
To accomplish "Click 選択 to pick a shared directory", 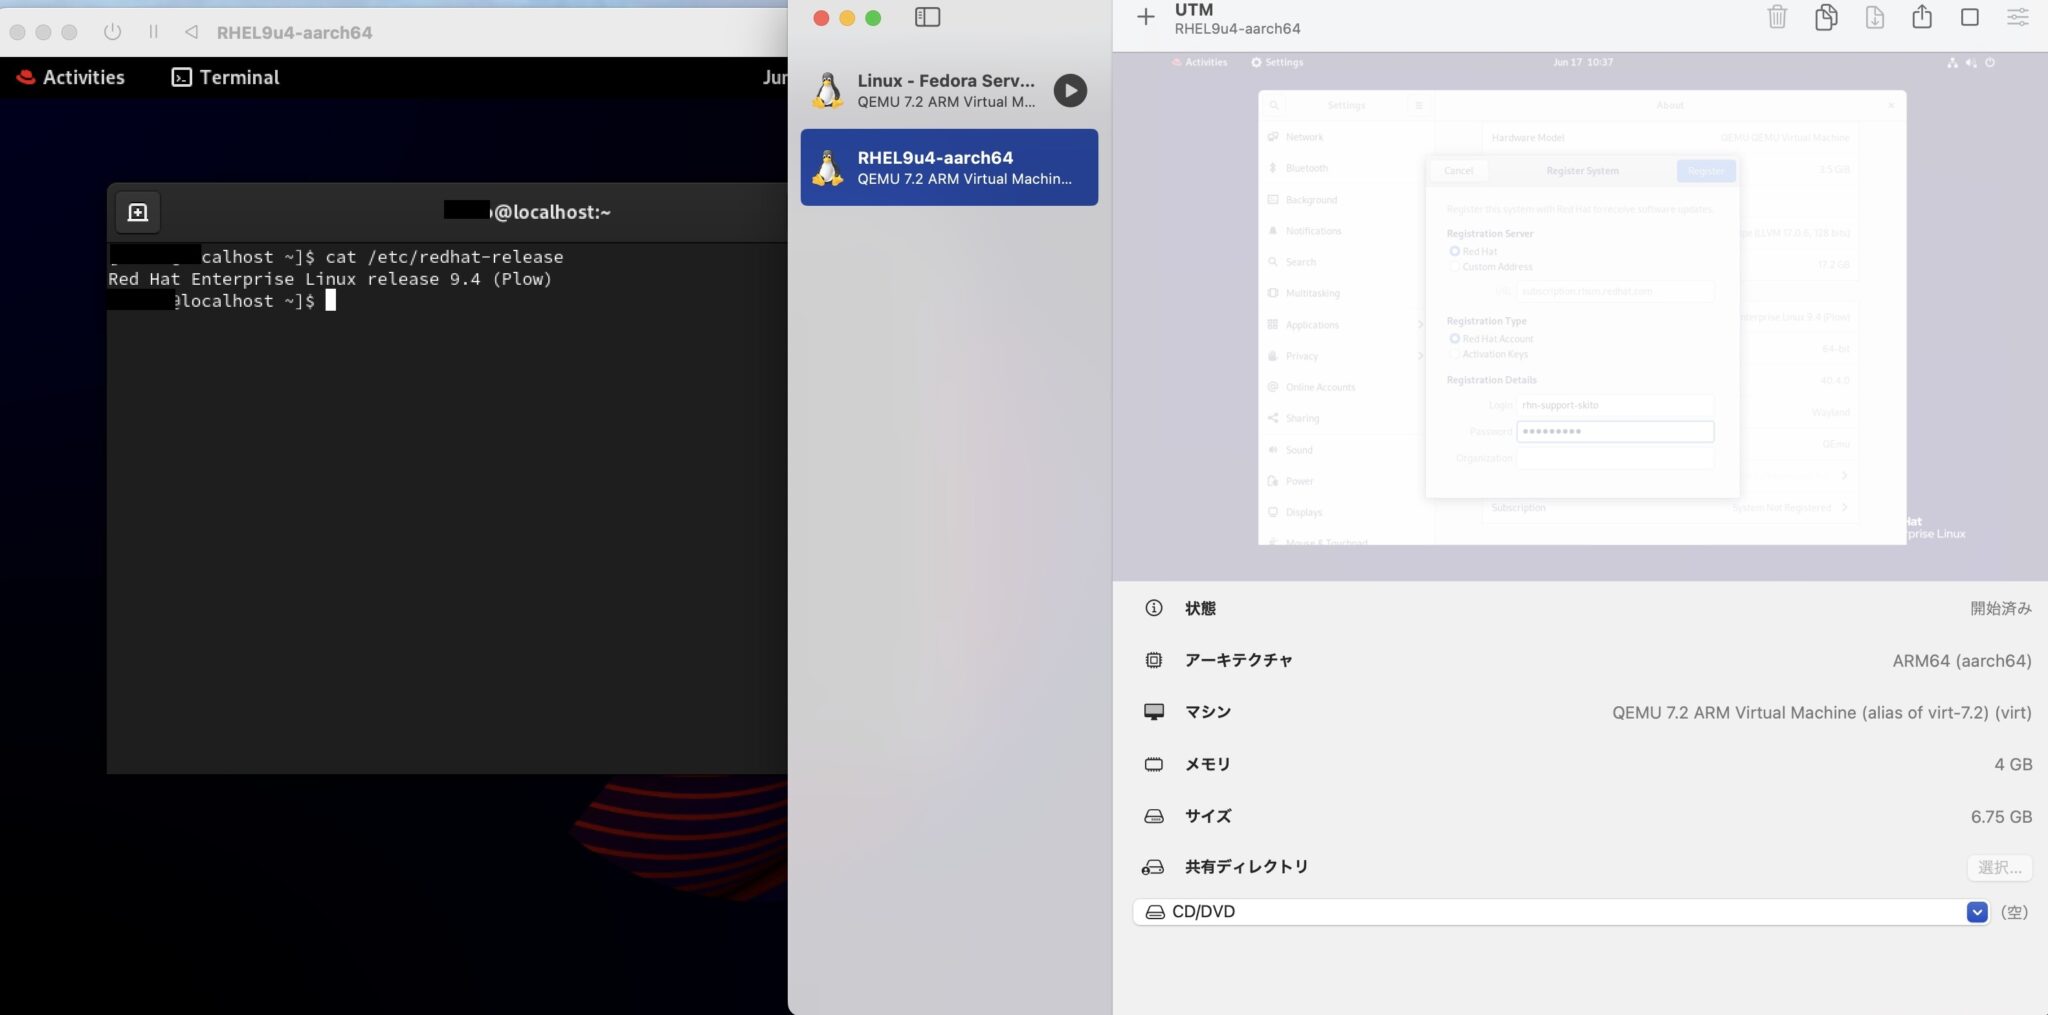I will pos(1998,867).
